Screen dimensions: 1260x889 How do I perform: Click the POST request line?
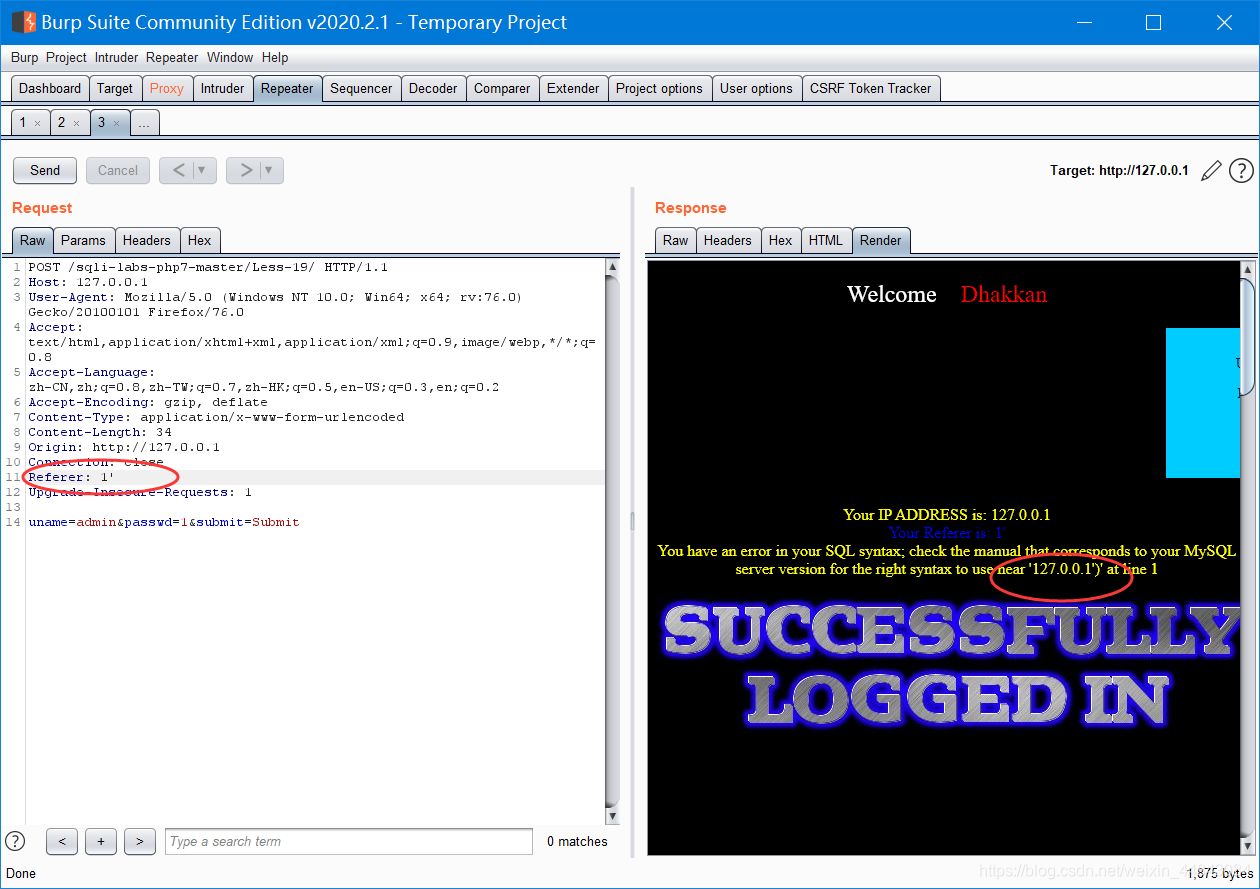208,267
